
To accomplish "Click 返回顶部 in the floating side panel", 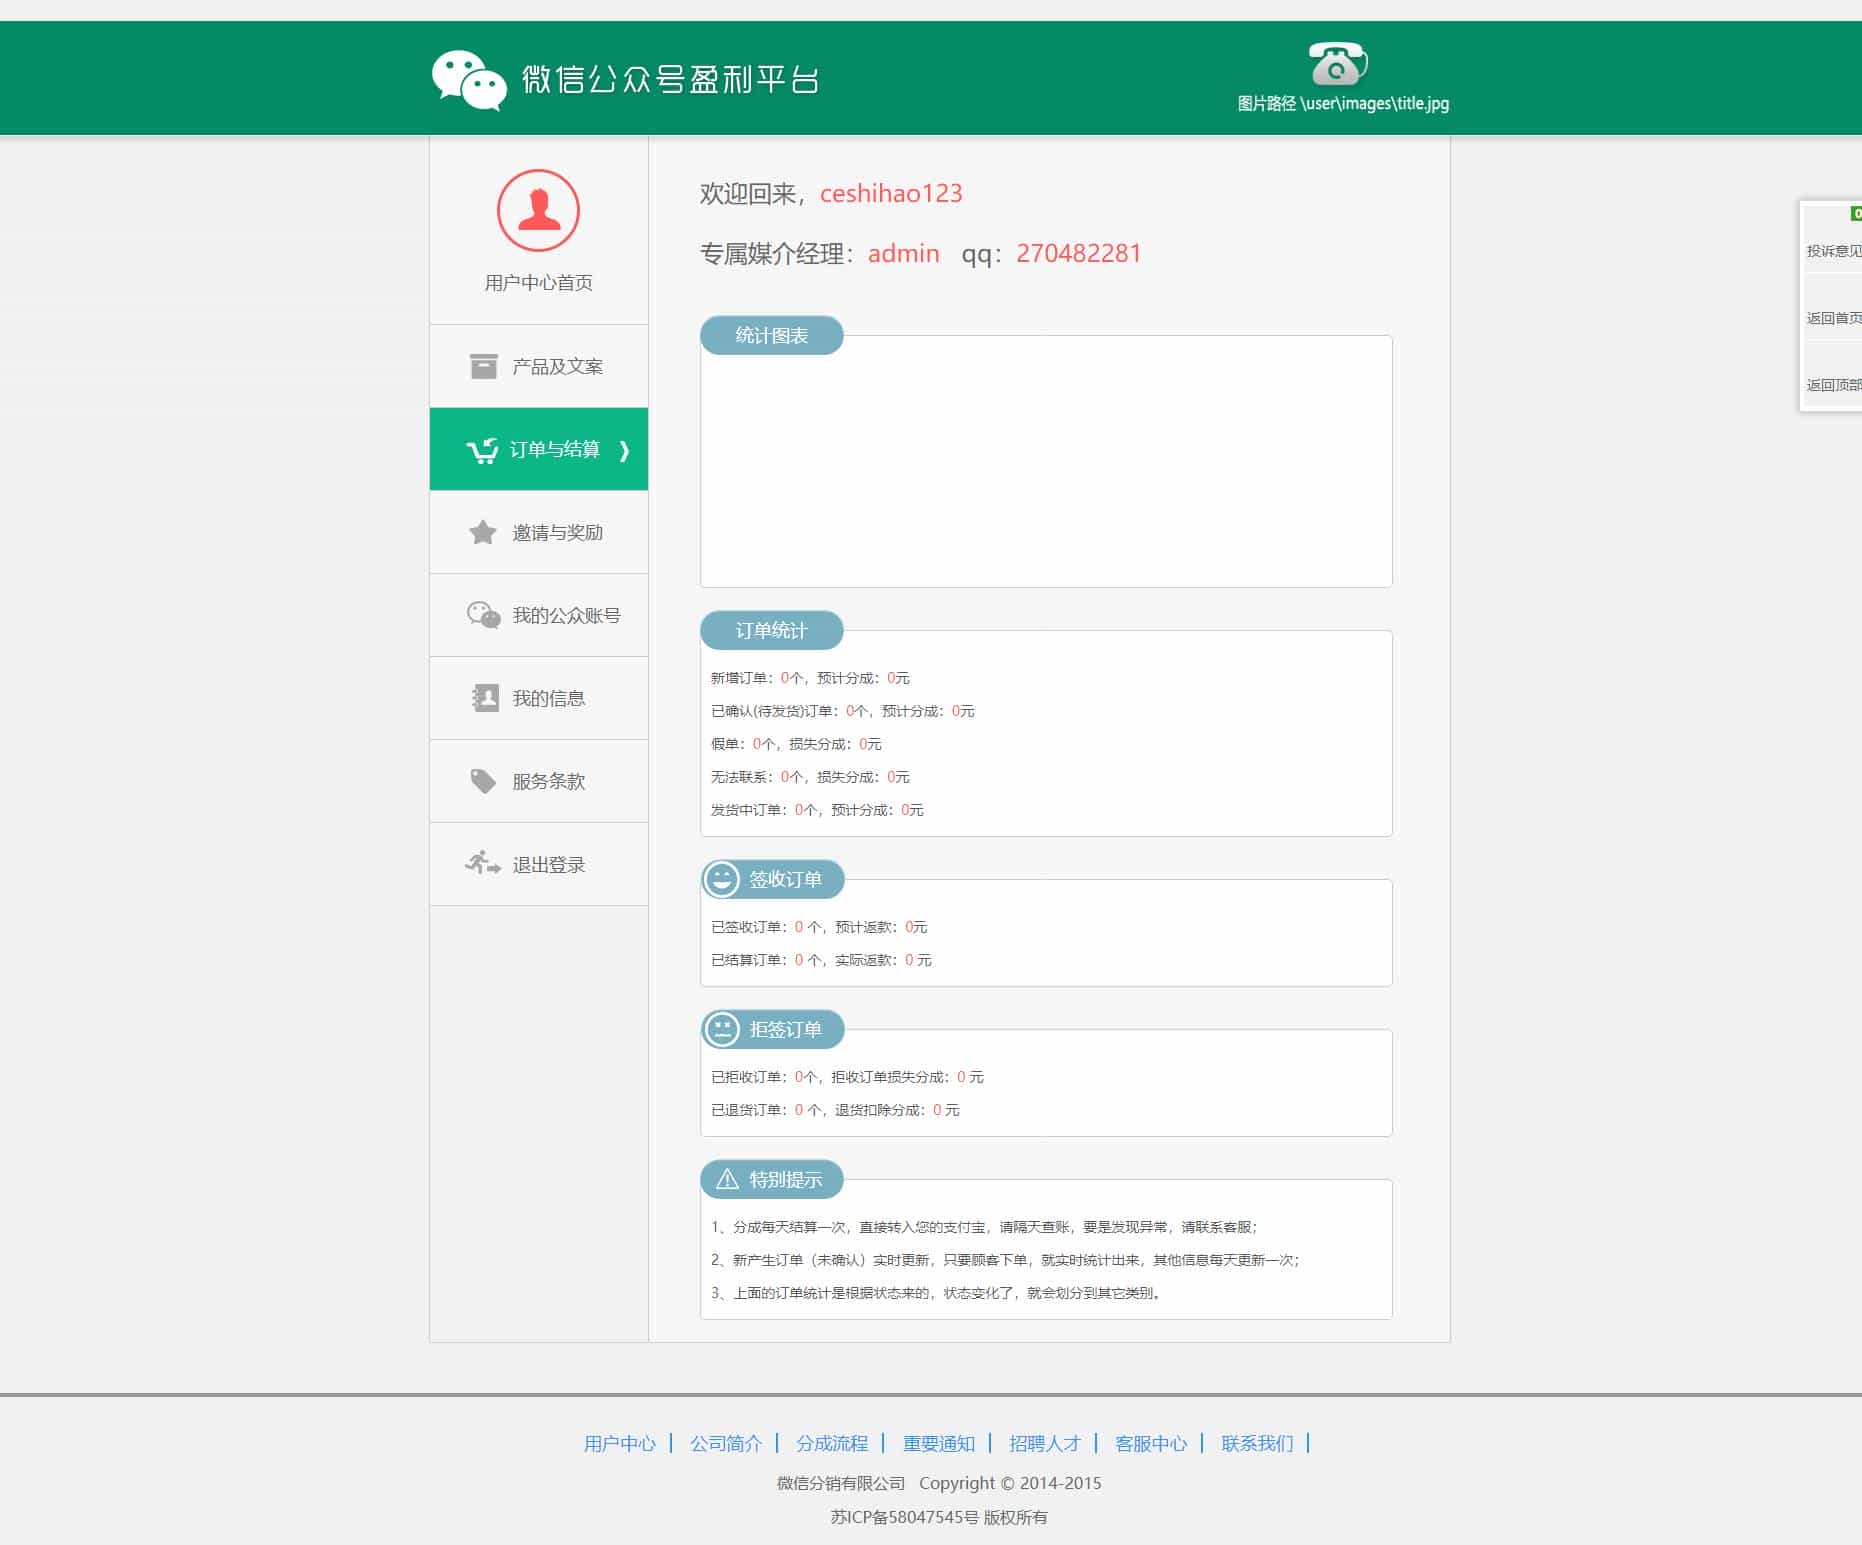I will coord(1833,385).
